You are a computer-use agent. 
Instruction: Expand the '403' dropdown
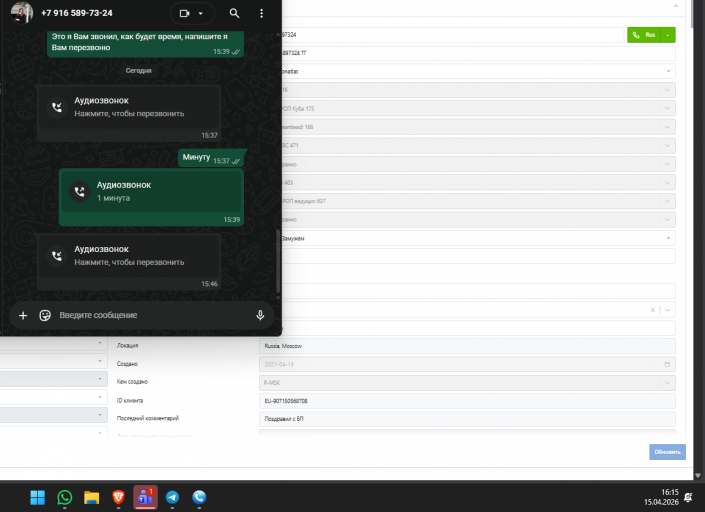(x=667, y=183)
